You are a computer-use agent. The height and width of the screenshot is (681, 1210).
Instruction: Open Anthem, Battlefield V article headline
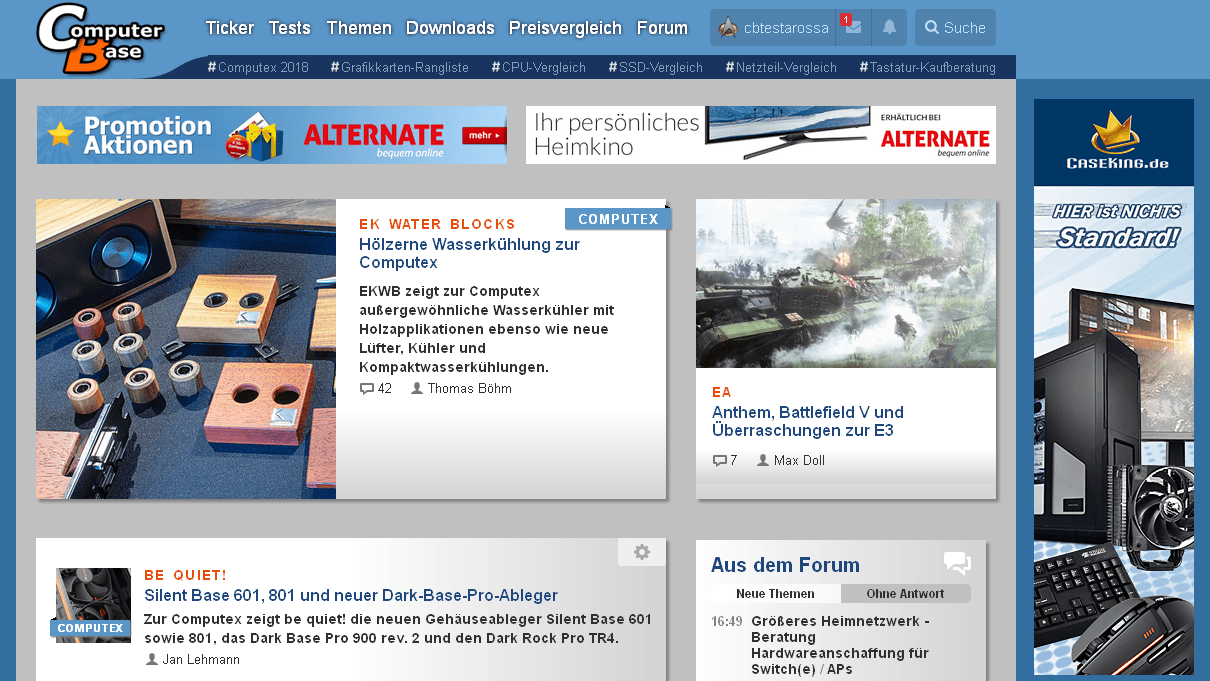pyautogui.click(x=808, y=421)
